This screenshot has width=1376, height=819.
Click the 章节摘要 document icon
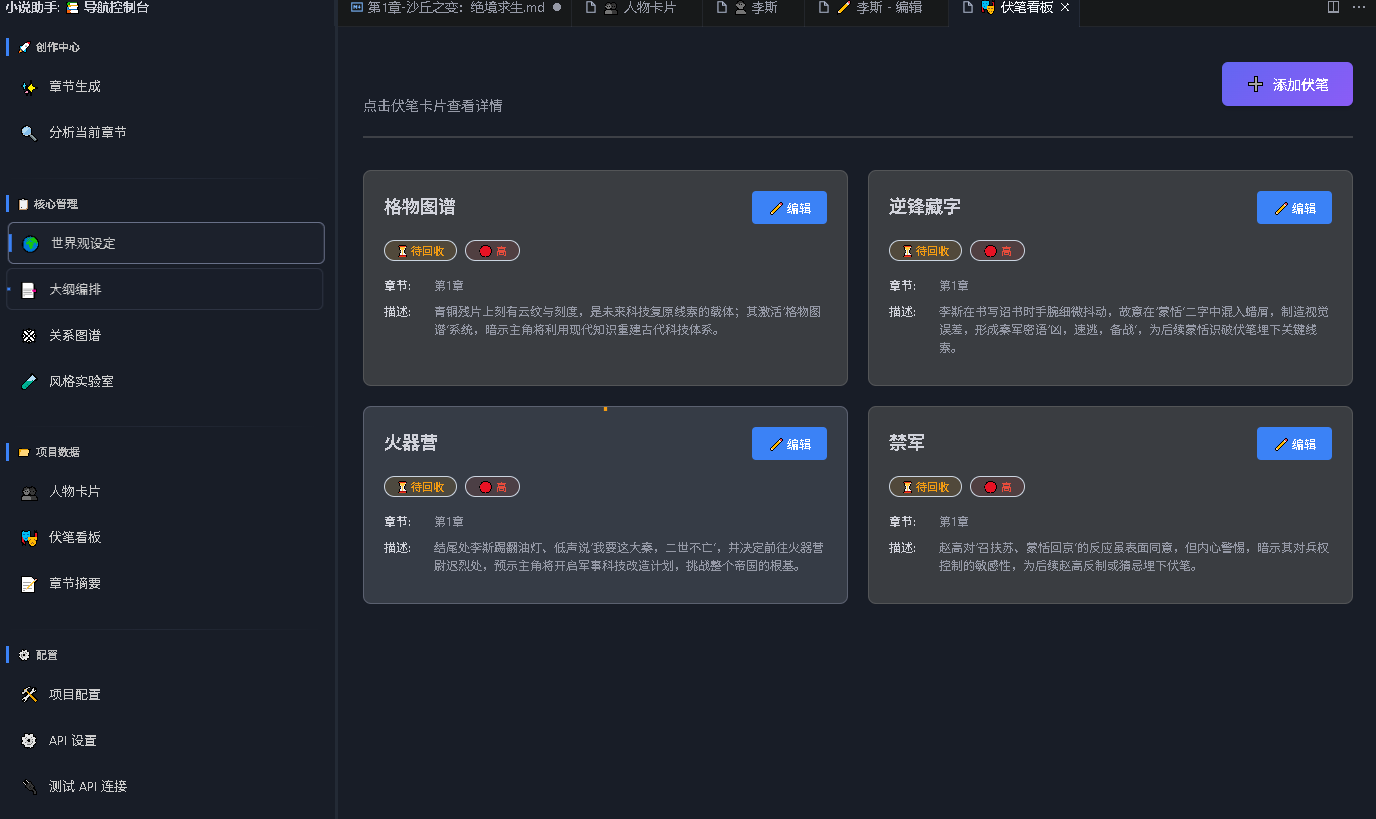(x=29, y=583)
